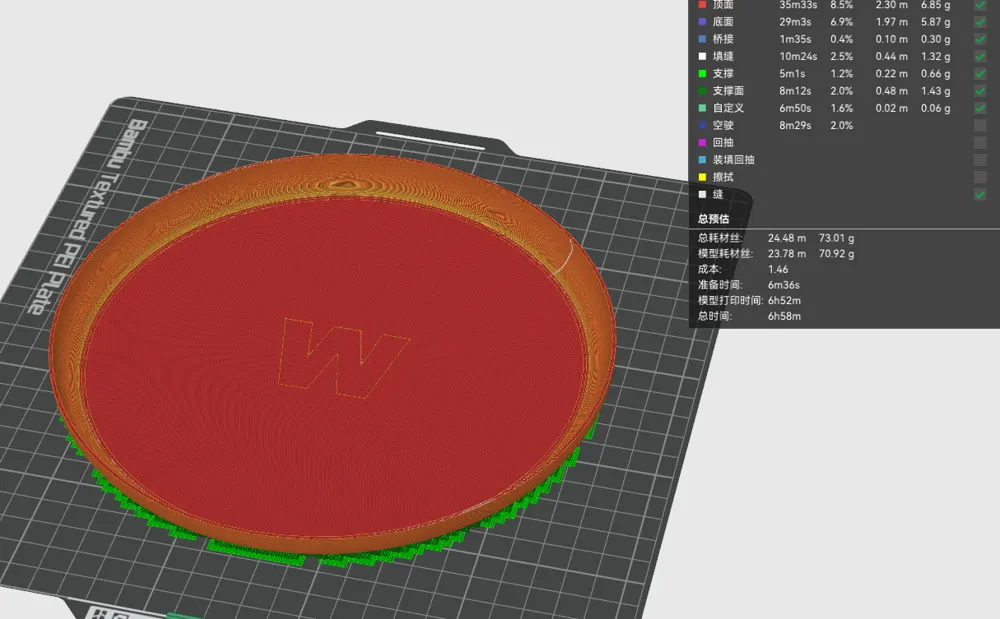
Task: Click the dark green 支撑面 color swatch
Action: point(702,91)
